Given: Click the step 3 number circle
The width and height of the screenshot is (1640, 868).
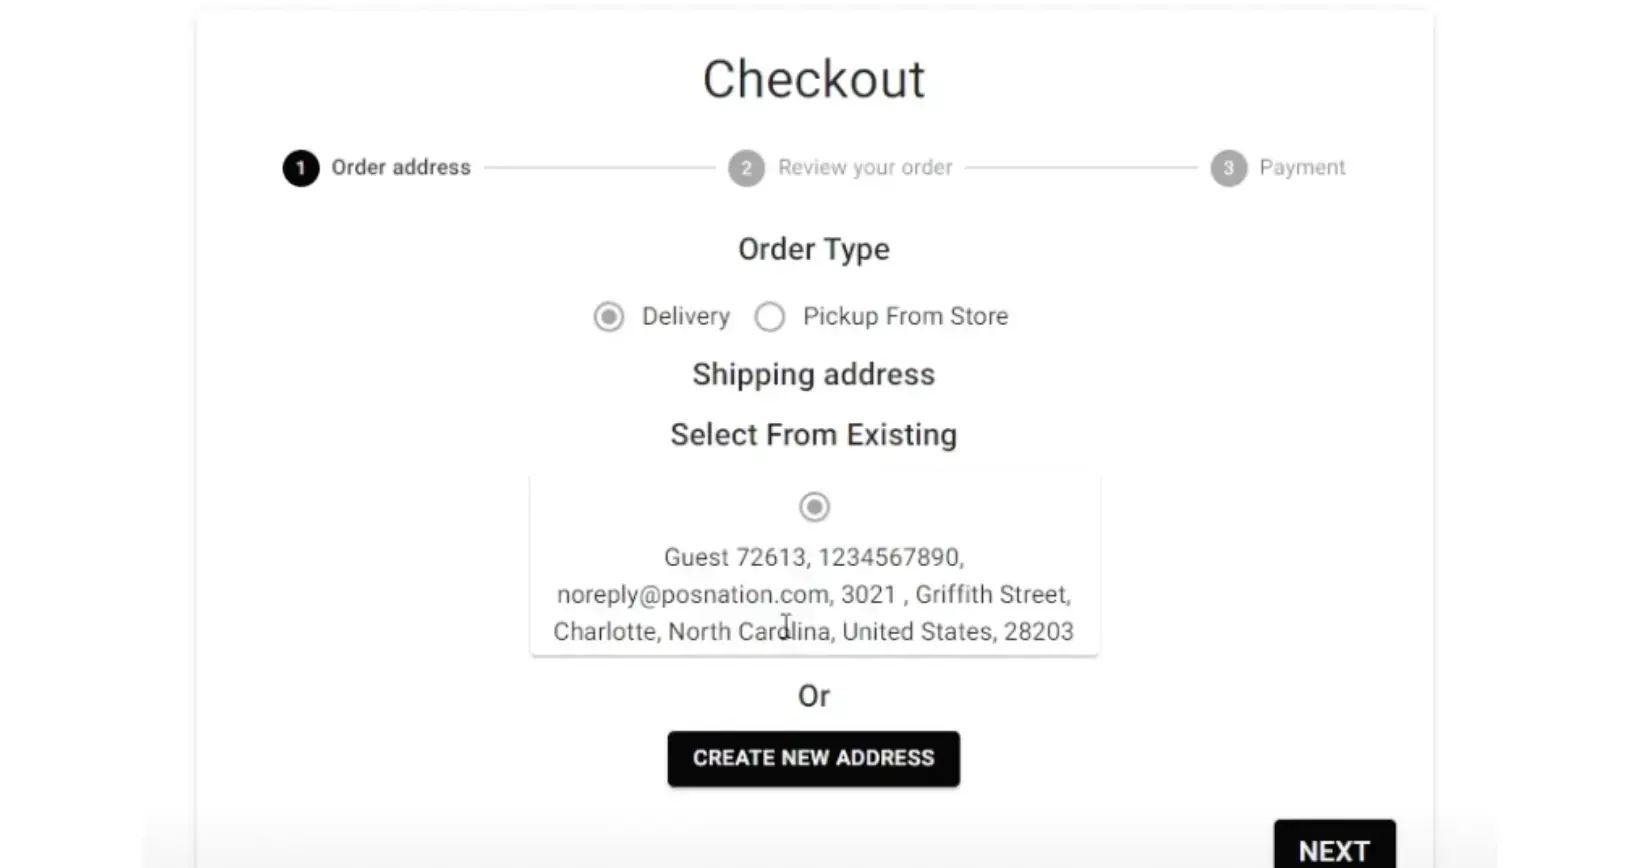Looking at the screenshot, I should click(1228, 168).
